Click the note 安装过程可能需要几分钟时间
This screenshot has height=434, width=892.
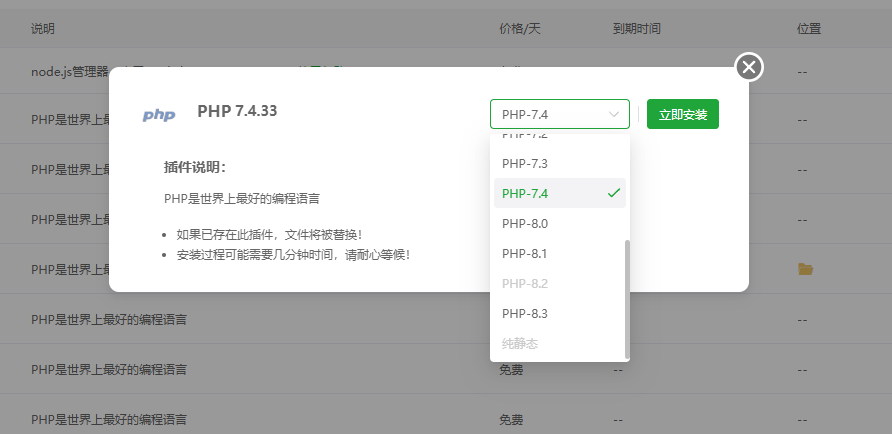point(293,255)
